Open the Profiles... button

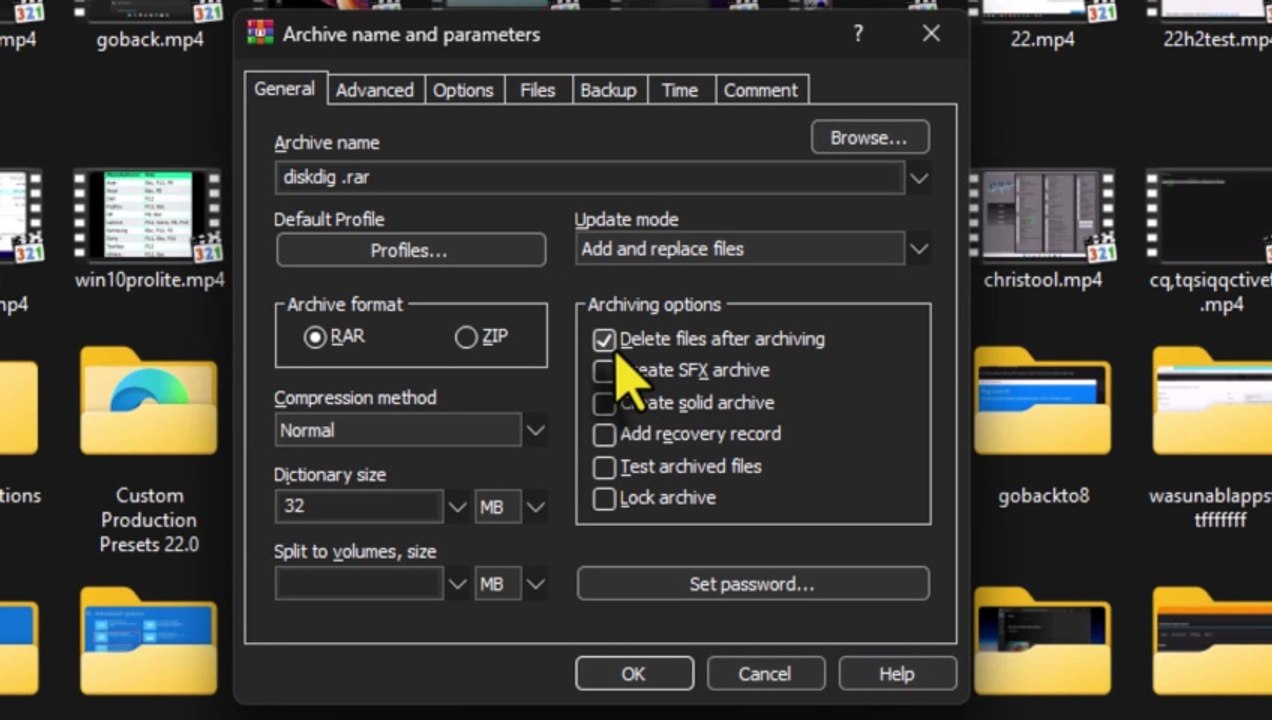click(x=411, y=250)
